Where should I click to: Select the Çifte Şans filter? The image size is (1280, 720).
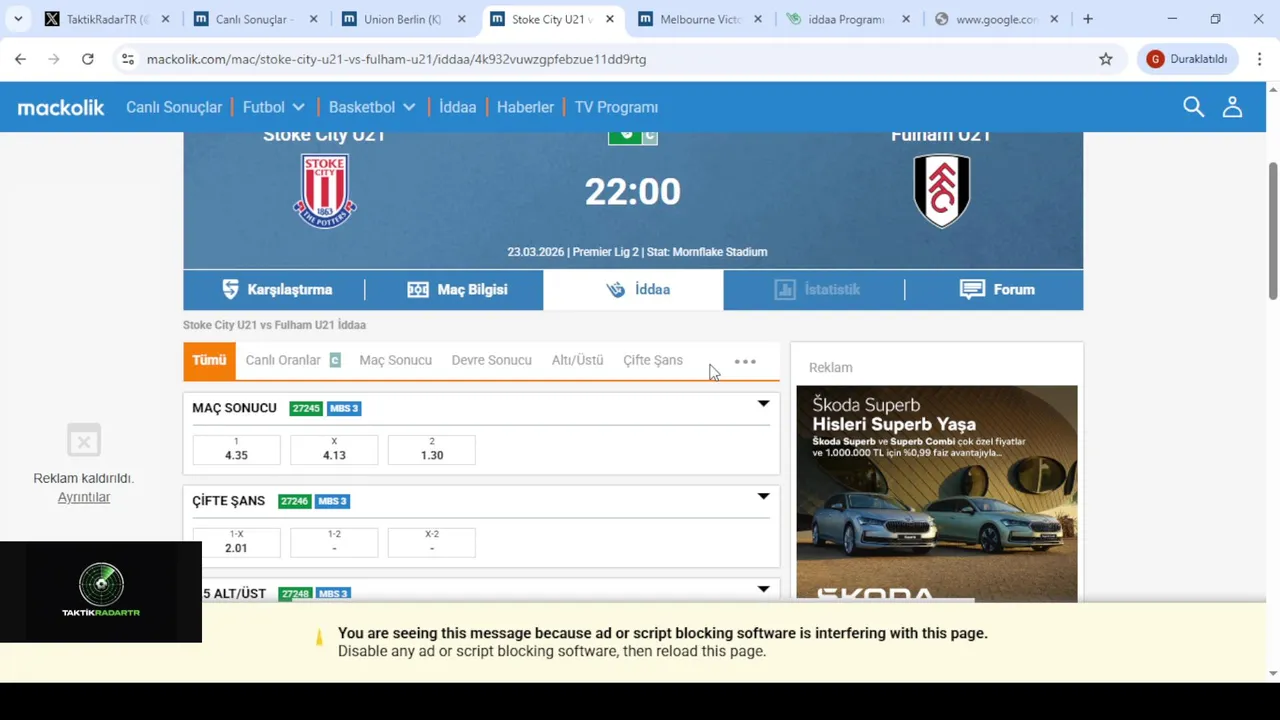pyautogui.click(x=652, y=360)
